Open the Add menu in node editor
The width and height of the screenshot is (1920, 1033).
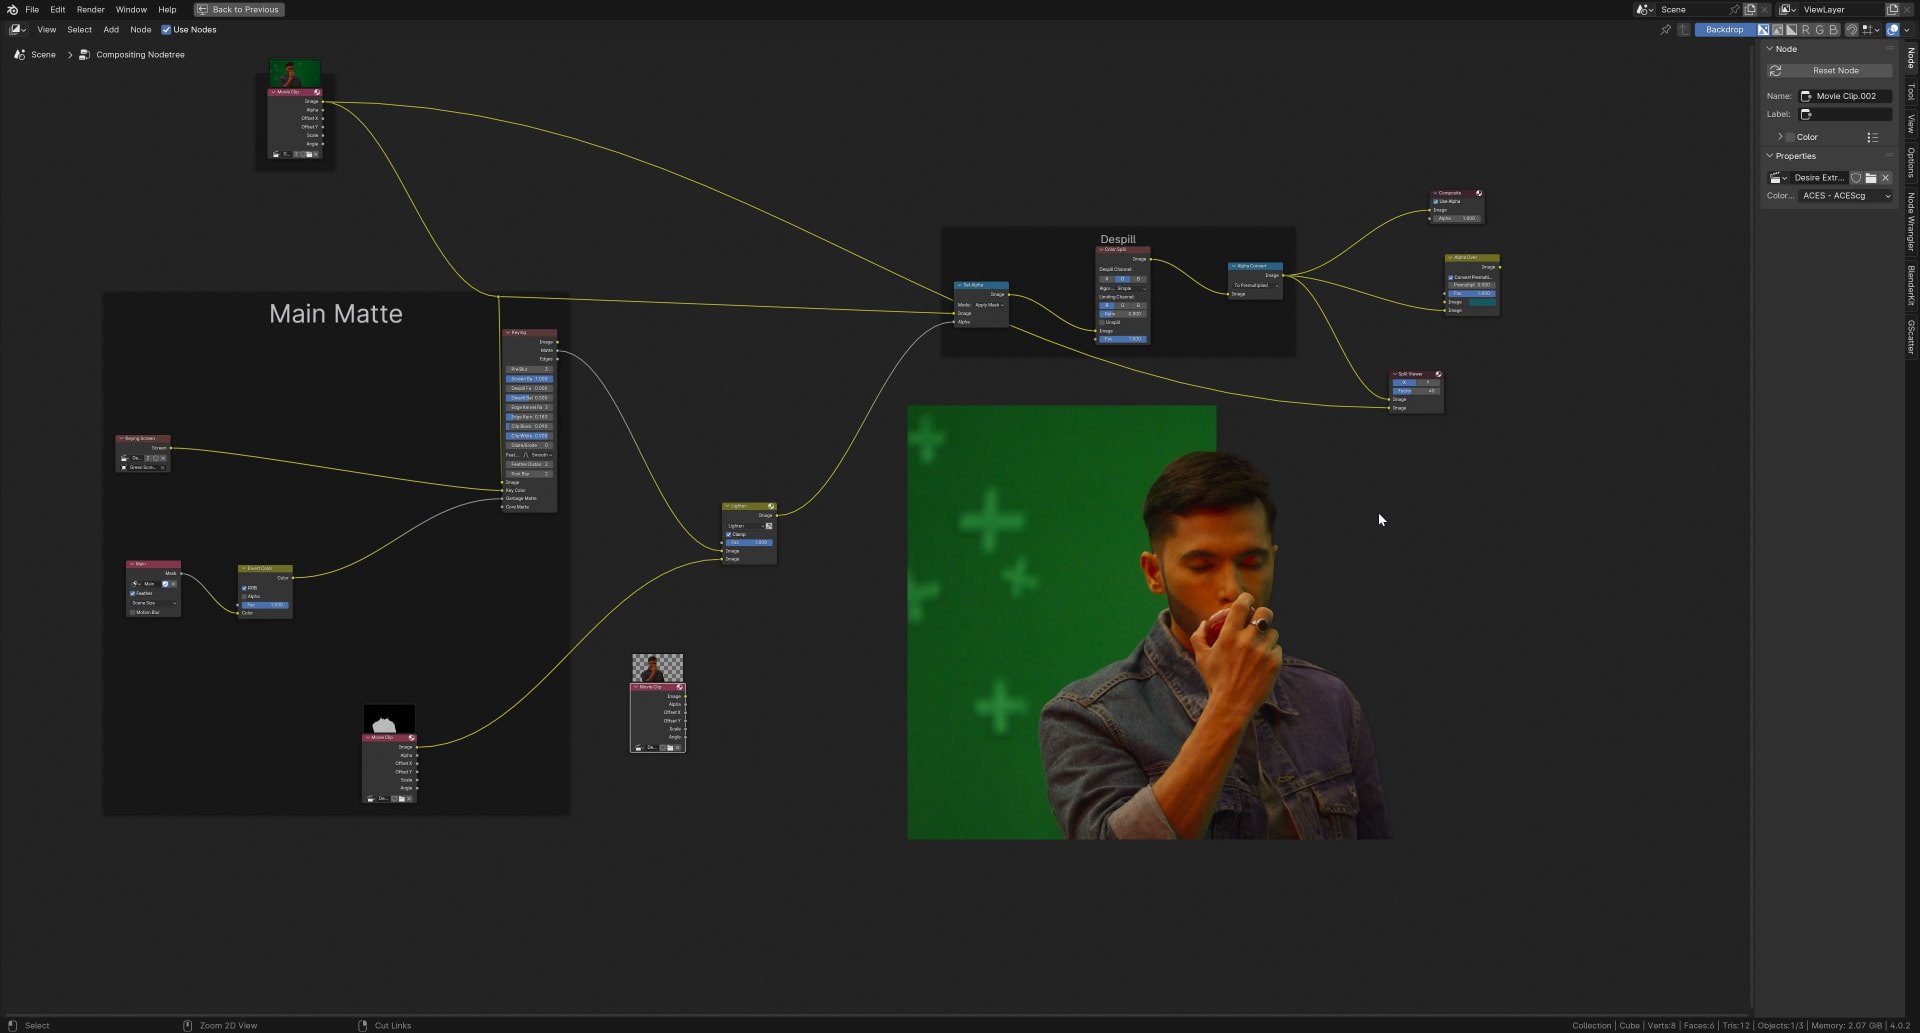111,30
